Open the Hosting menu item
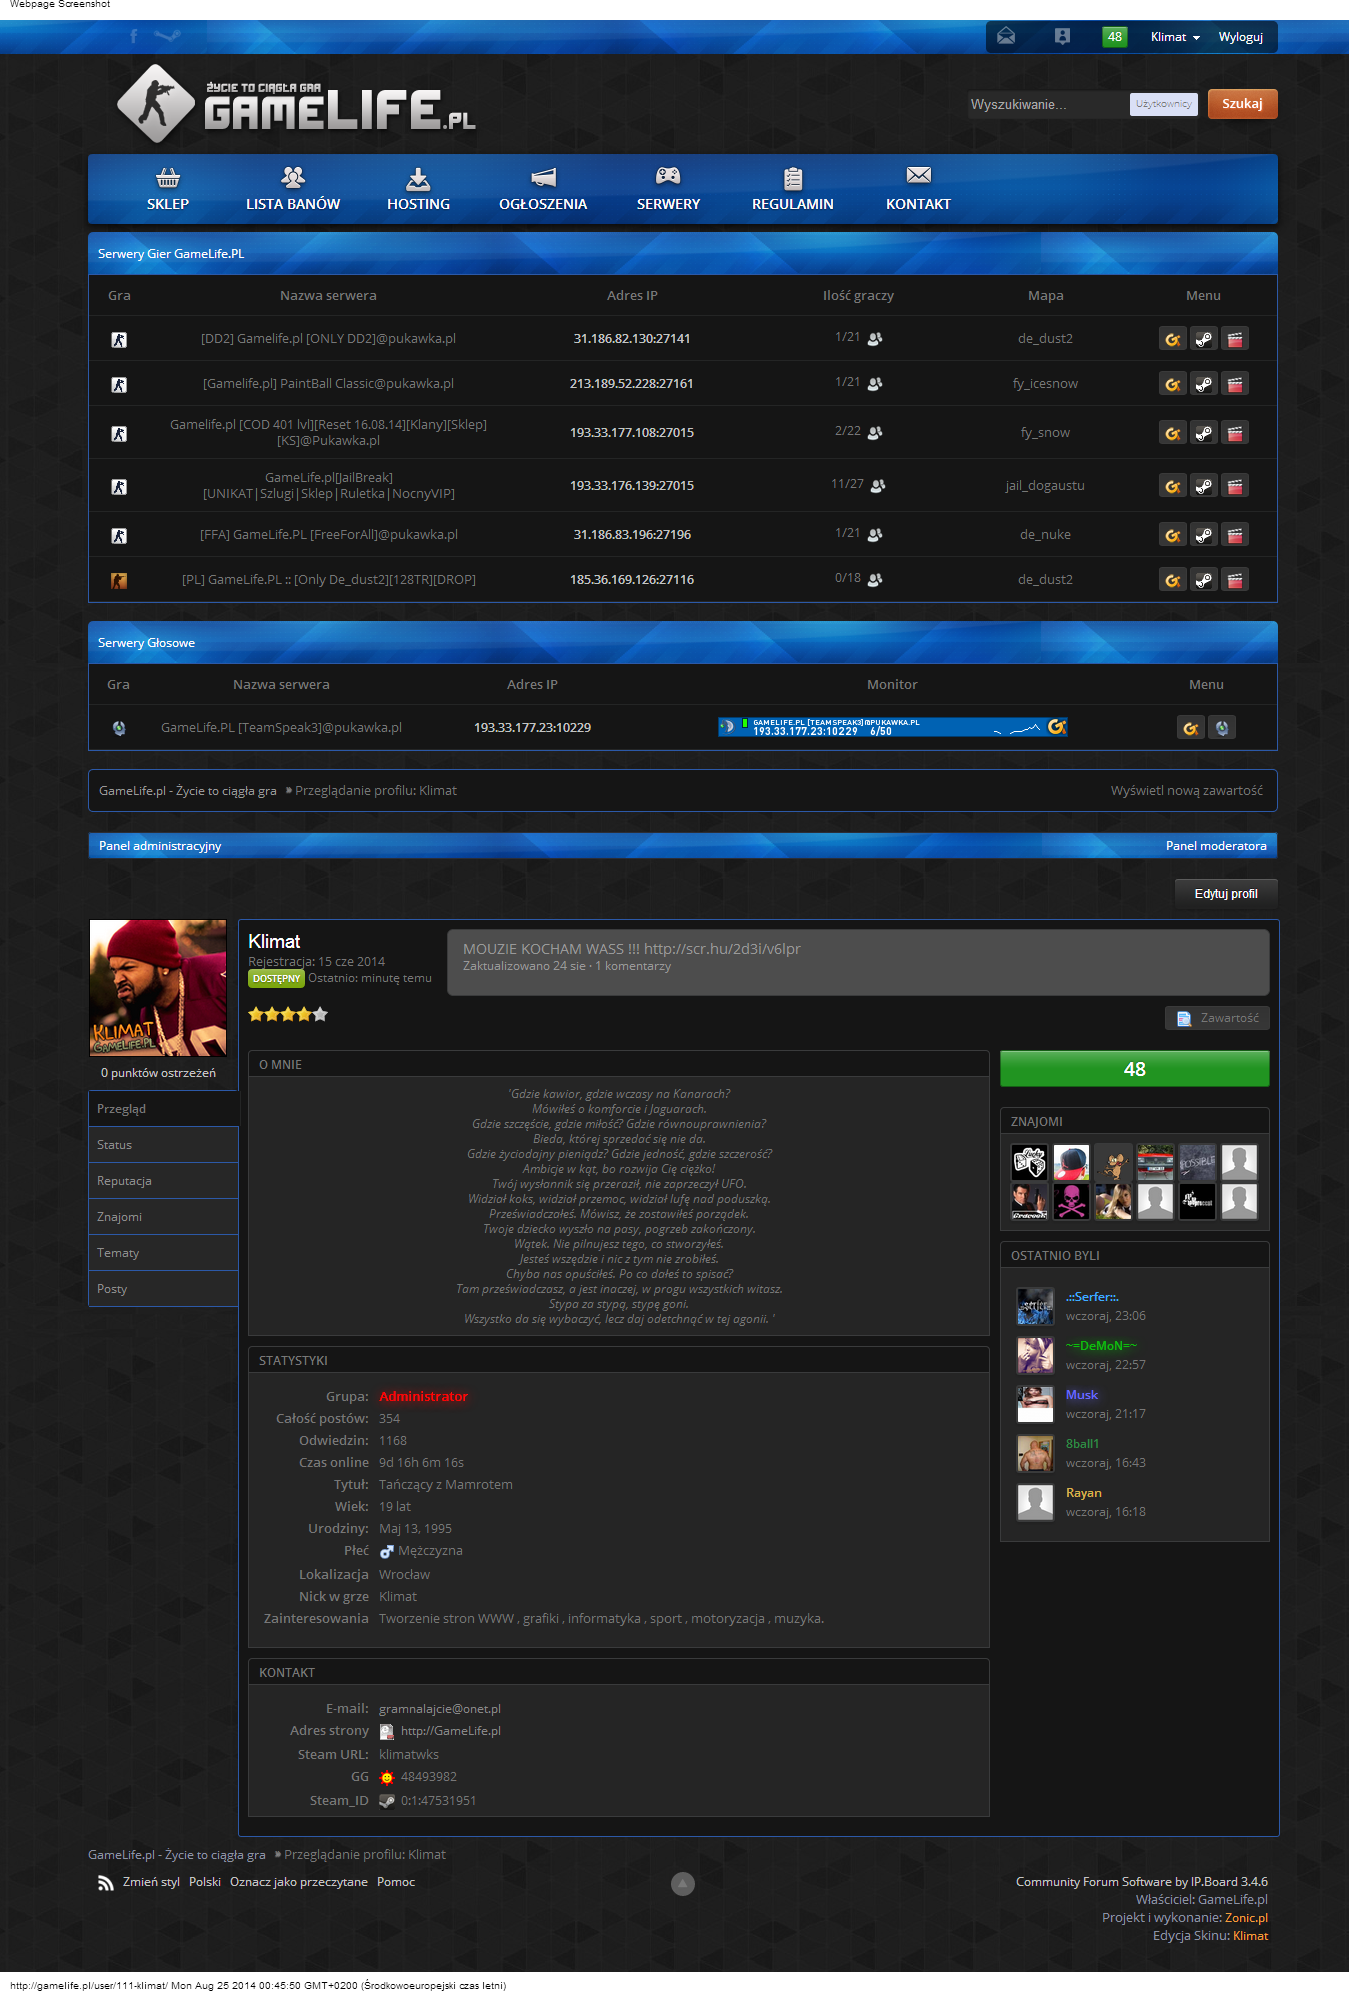 418,189
